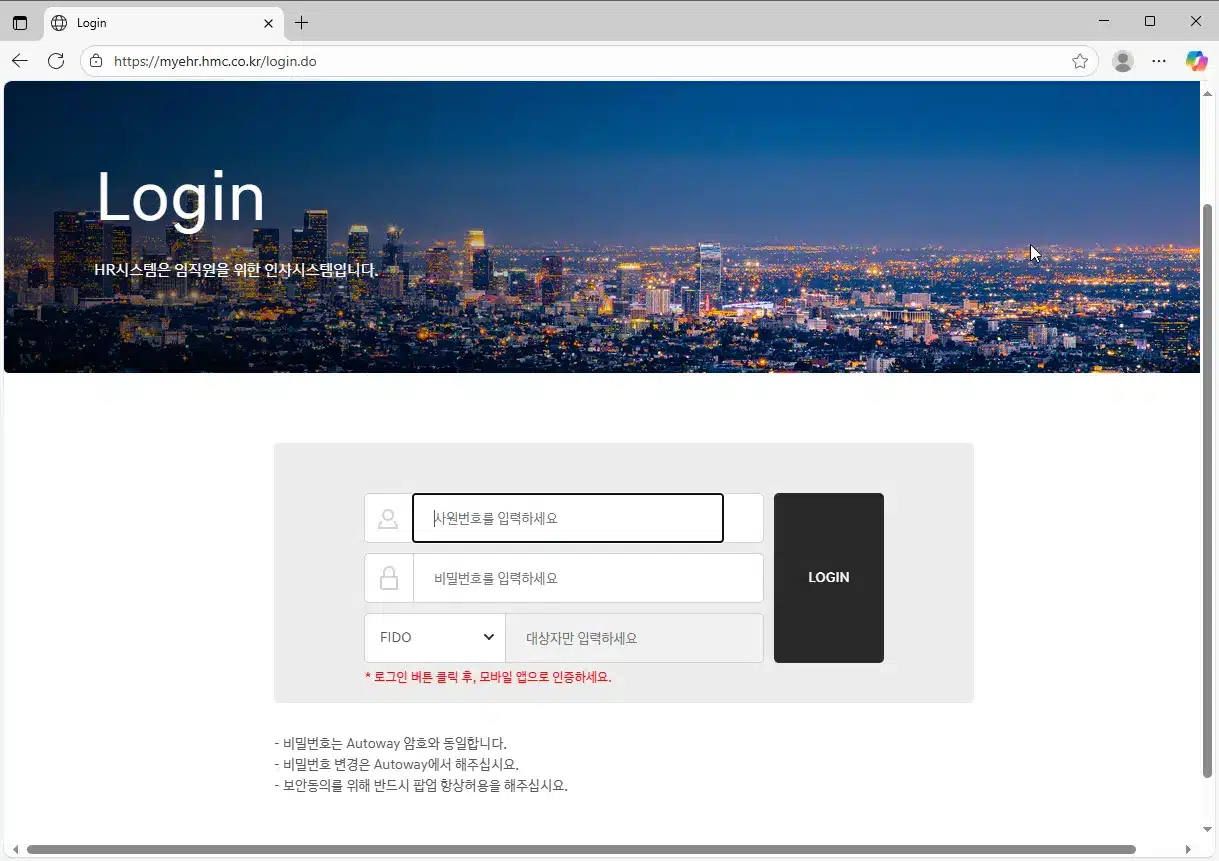This screenshot has width=1219, height=861.
Task: View site information via lock icon
Action: coord(96,61)
